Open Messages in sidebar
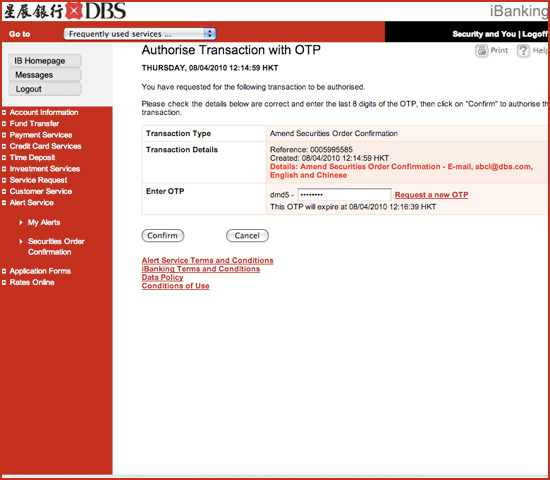 [x=45, y=75]
